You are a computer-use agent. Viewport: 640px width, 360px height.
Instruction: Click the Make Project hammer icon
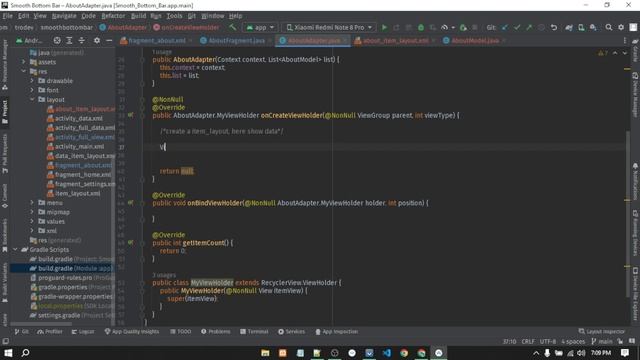click(x=233, y=27)
